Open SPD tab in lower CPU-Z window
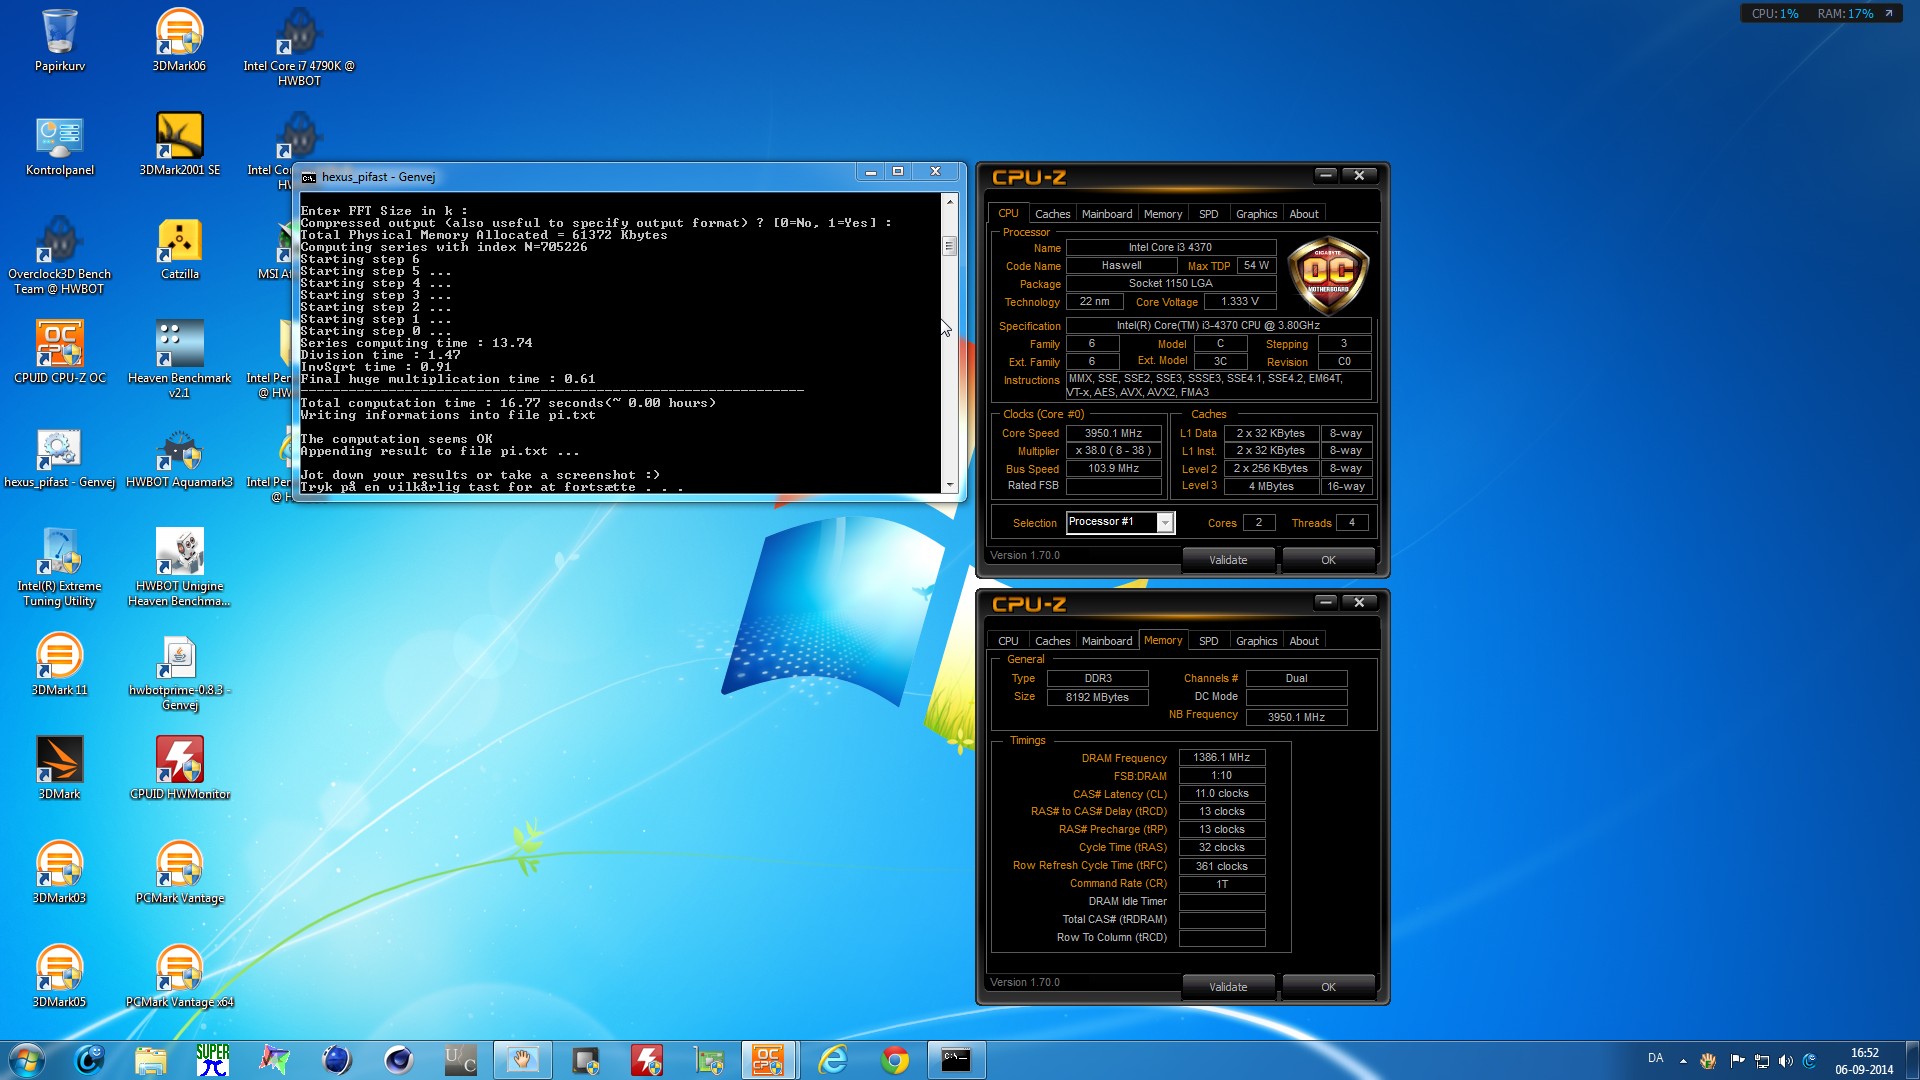1920x1080 pixels. [x=1208, y=641]
